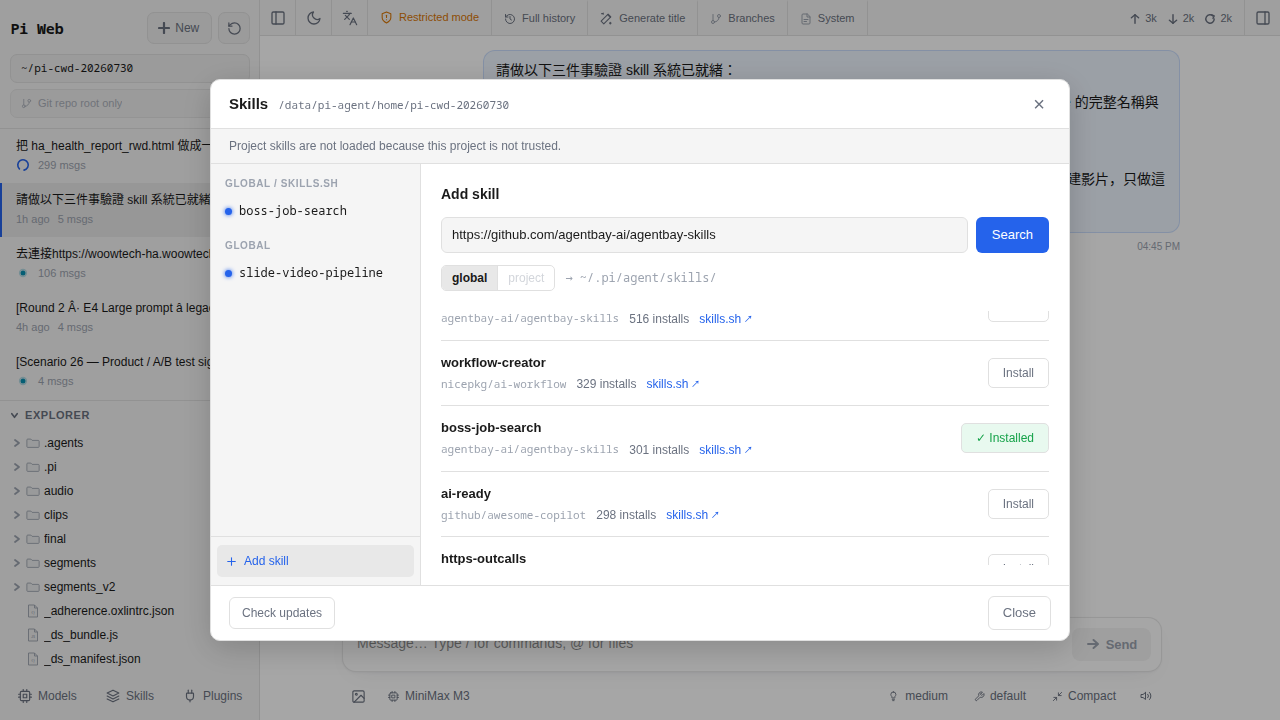Viewport: 1280px width, 720px height.
Task: Click the 3k upload tokens indicator
Action: click(x=1143, y=18)
